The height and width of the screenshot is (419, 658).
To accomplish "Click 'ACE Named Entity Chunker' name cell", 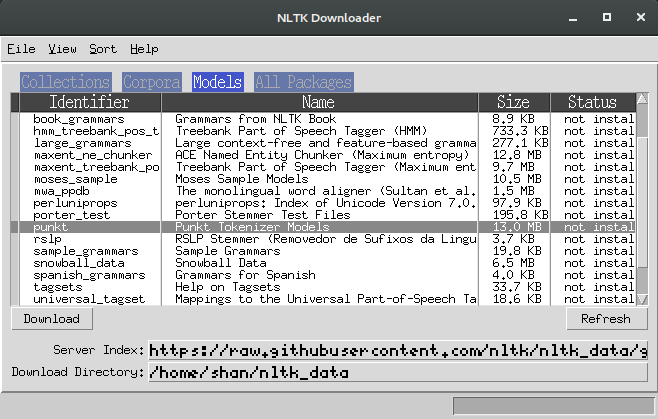I will pos(322,155).
